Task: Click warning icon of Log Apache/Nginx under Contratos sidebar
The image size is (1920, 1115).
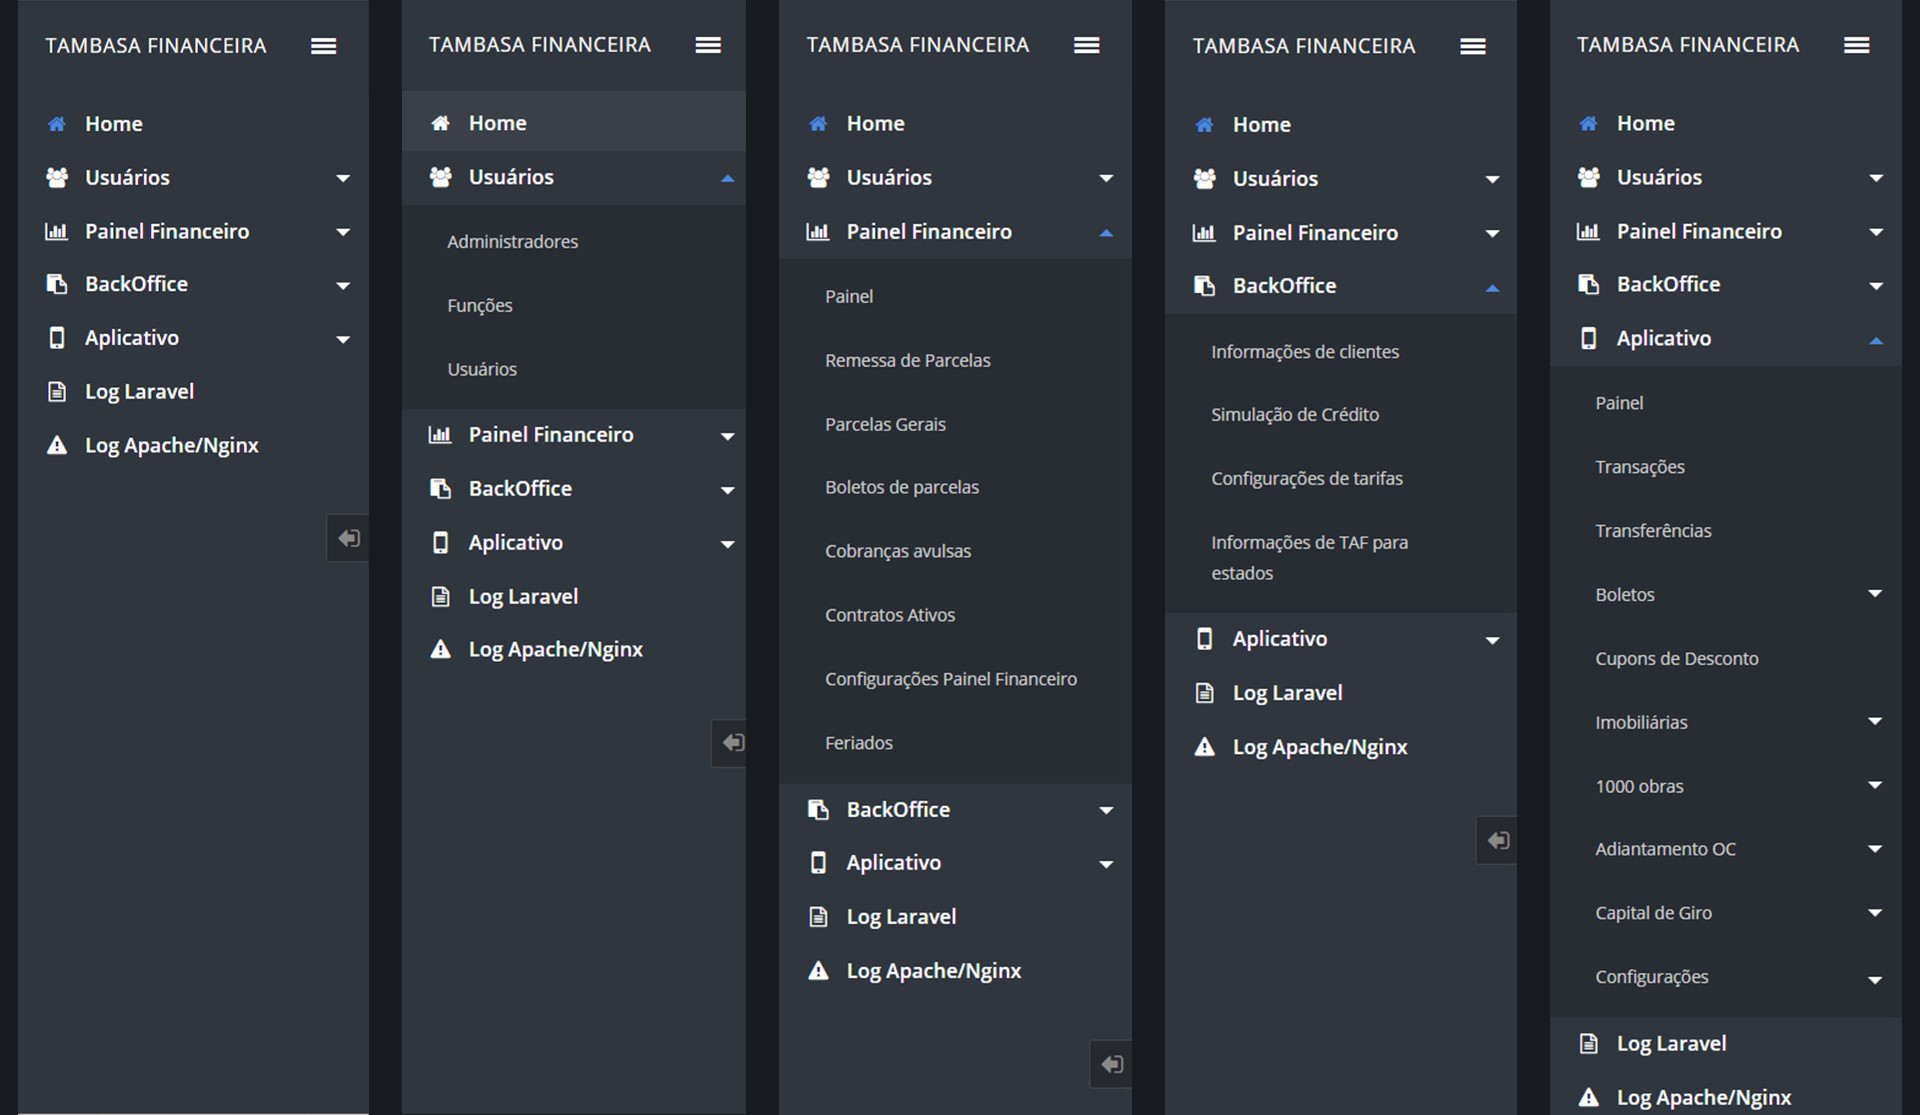Action: point(818,971)
